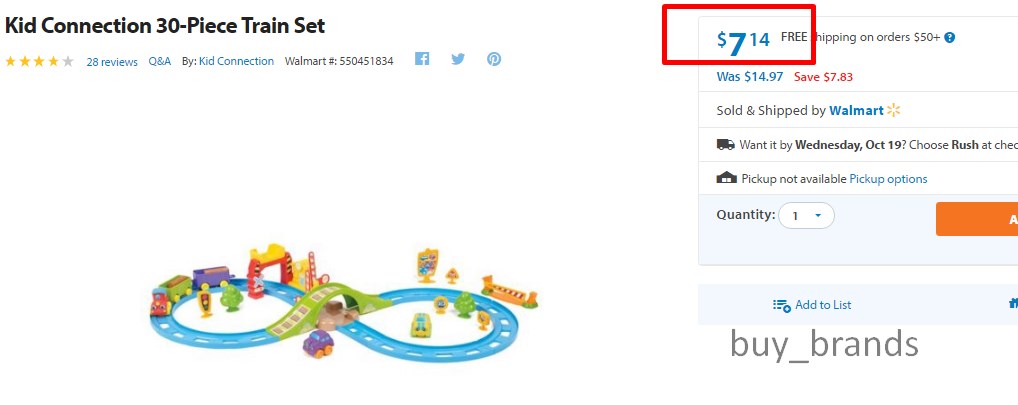1018x405 pixels.
Task: Share product via Twitter icon
Action: coord(458,59)
